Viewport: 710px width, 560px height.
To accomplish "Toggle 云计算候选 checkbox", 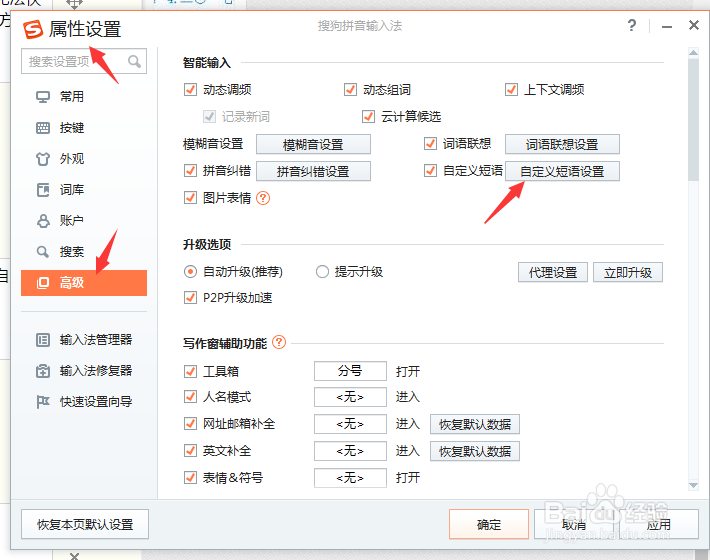I will [x=368, y=117].
